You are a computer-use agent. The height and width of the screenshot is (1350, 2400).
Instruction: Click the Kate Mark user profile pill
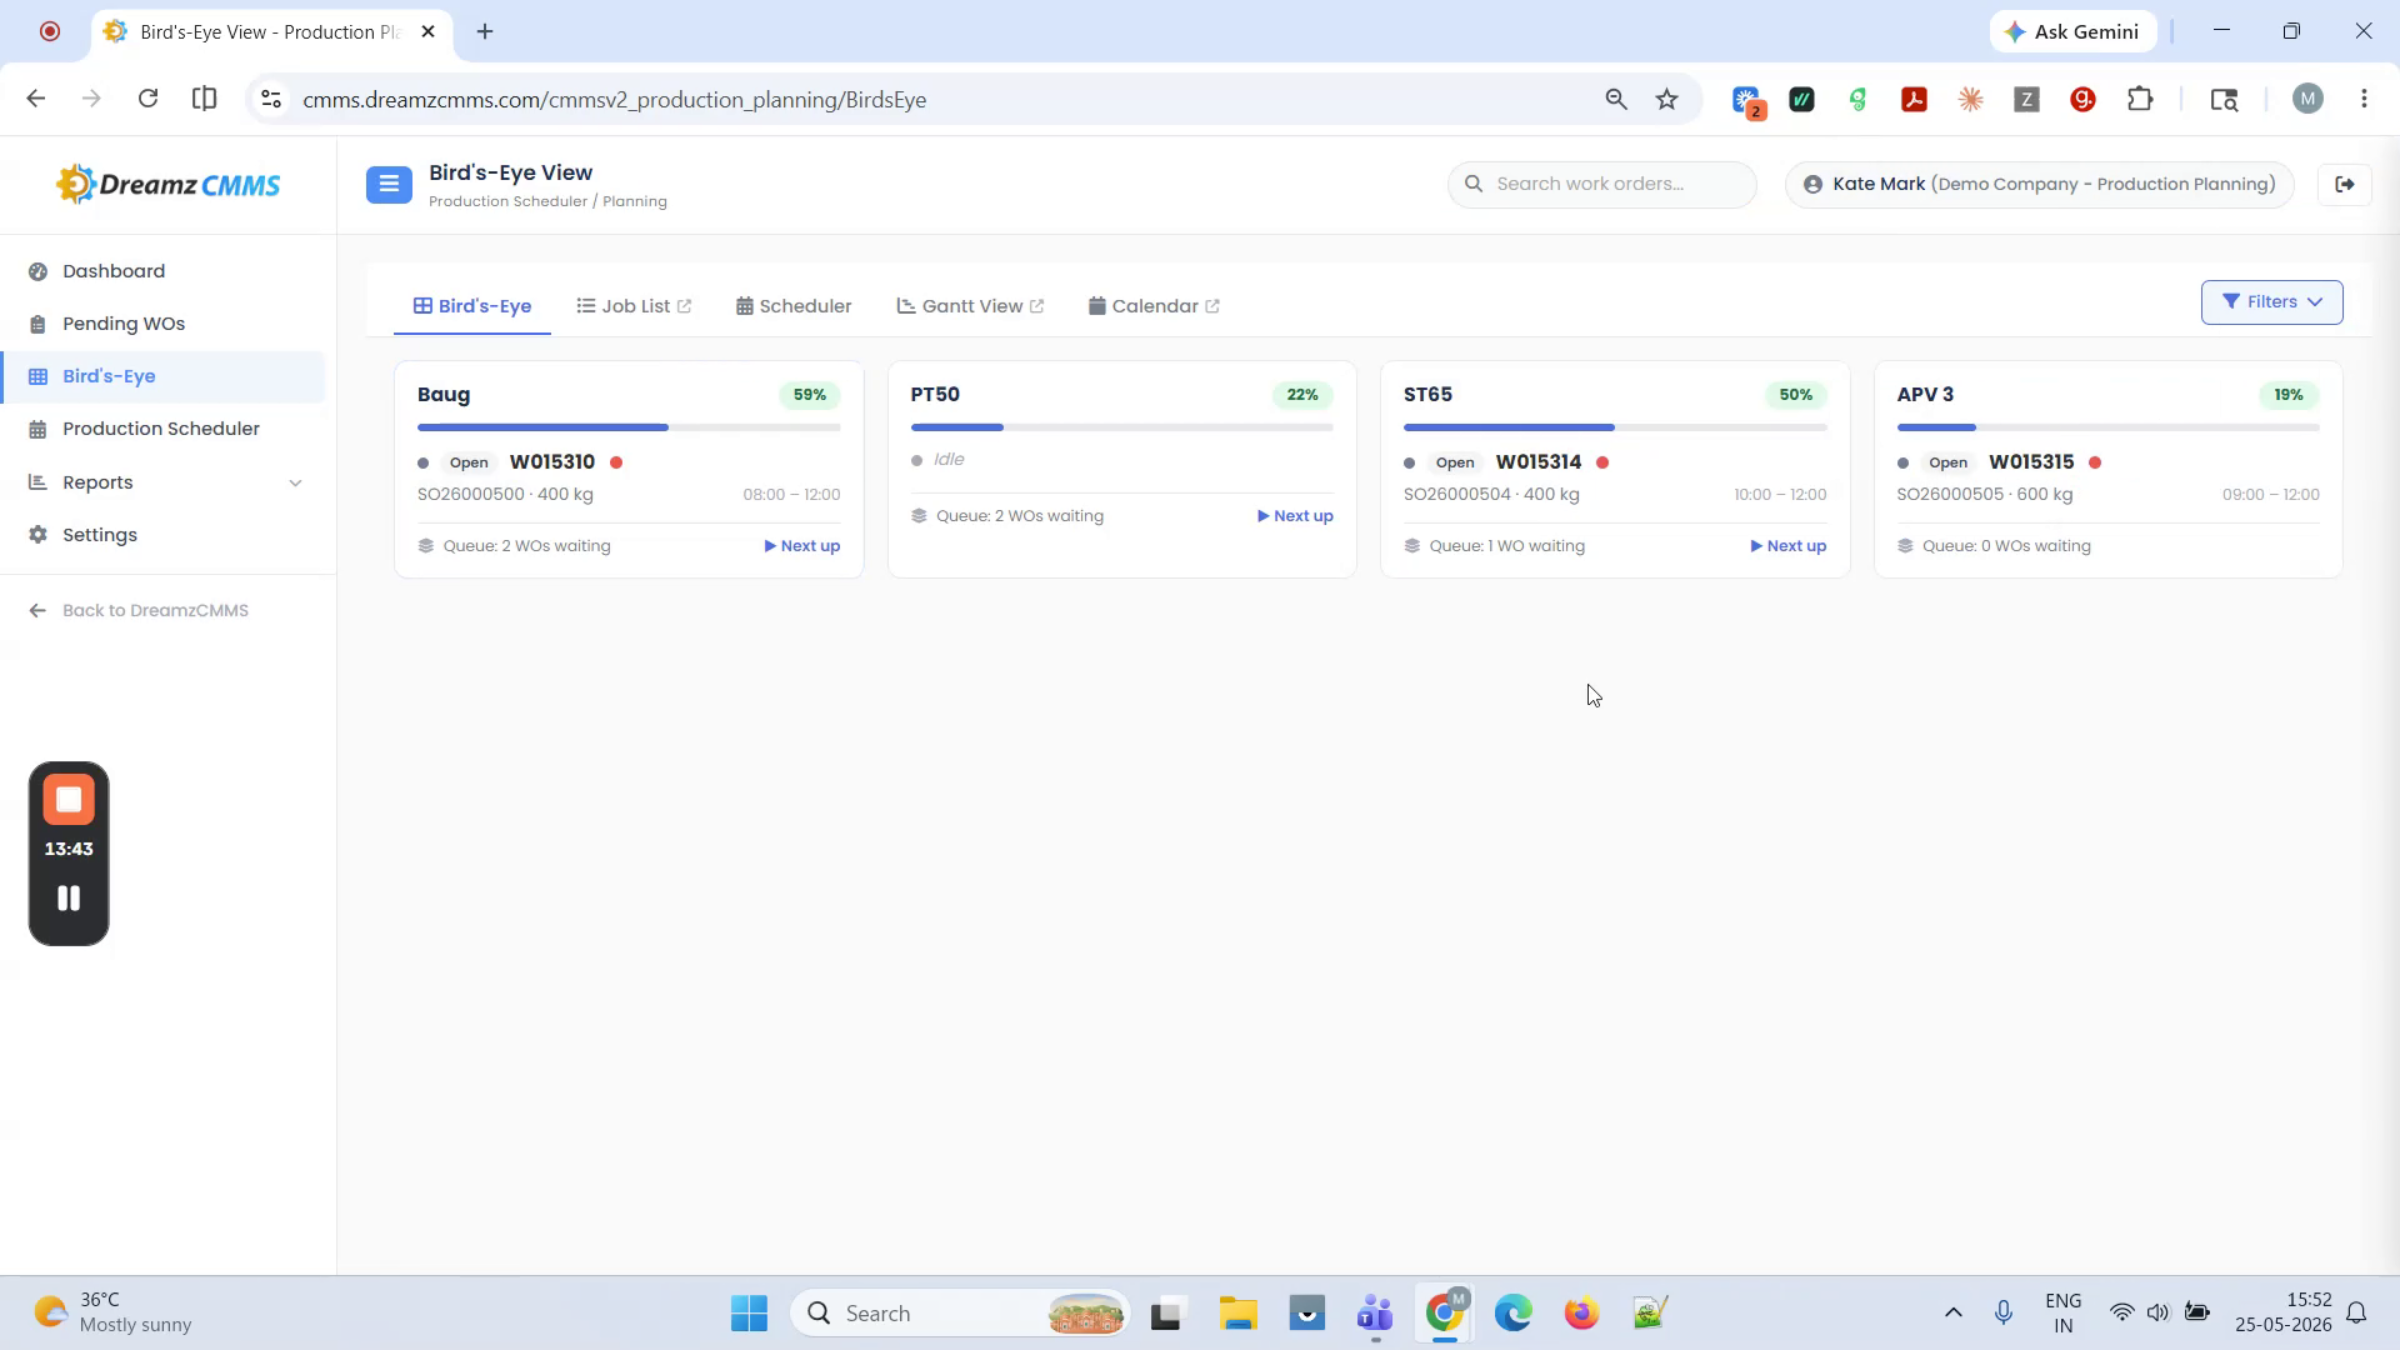click(x=2039, y=184)
